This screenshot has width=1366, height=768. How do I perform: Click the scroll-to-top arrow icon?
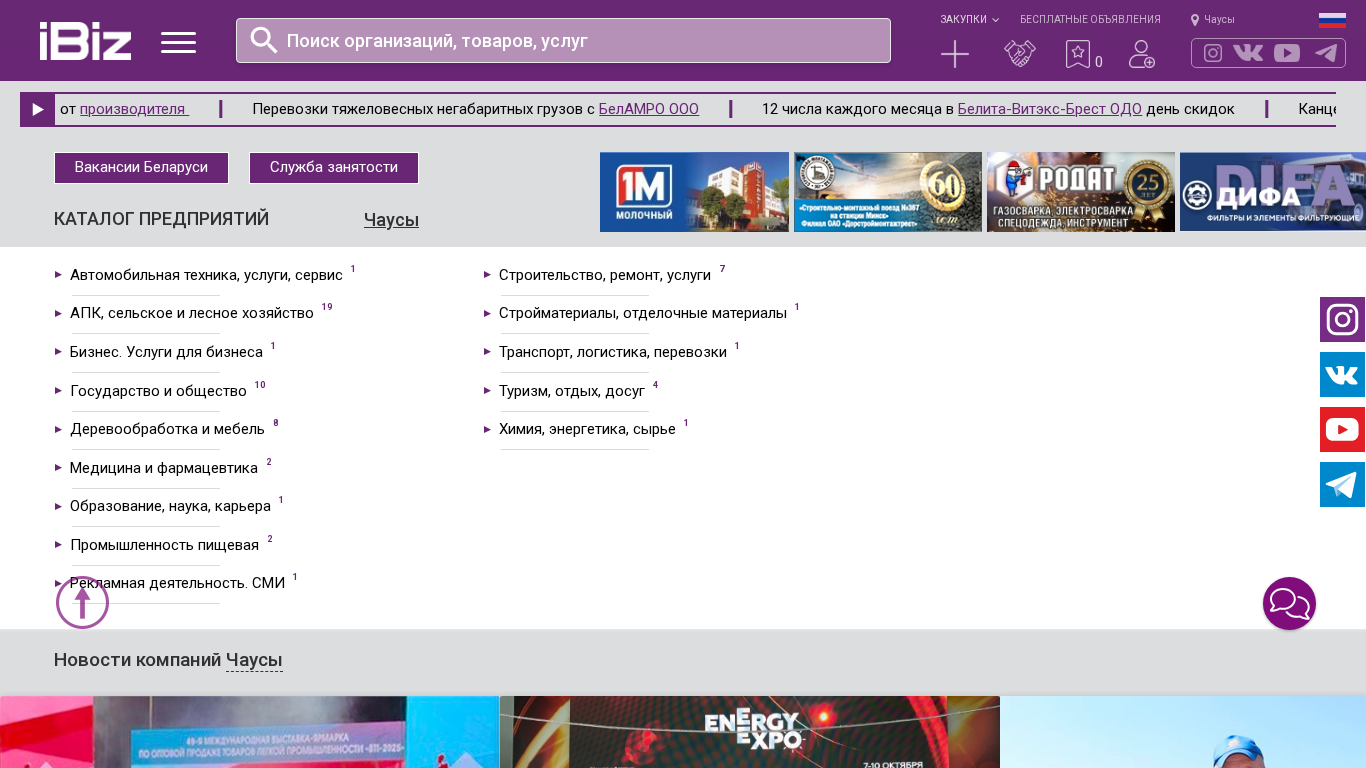coord(82,603)
